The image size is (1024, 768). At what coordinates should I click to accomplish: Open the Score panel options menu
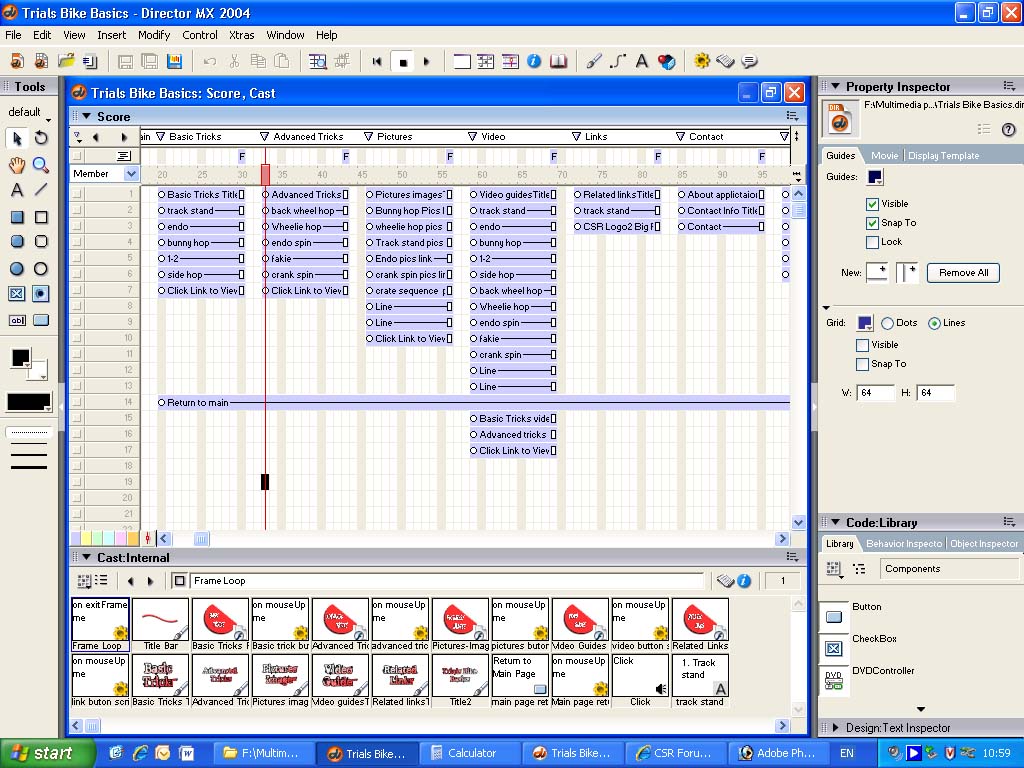(792, 116)
